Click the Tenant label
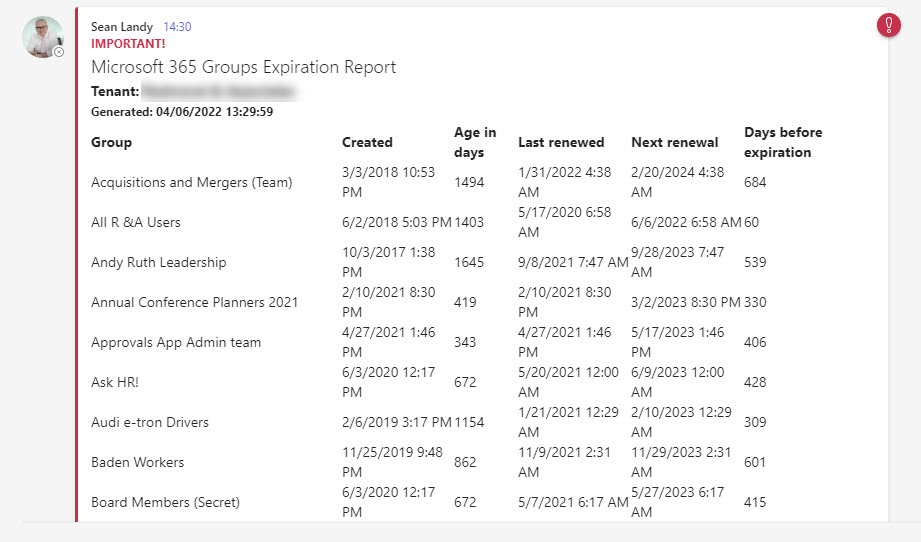921x542 pixels. tap(115, 92)
